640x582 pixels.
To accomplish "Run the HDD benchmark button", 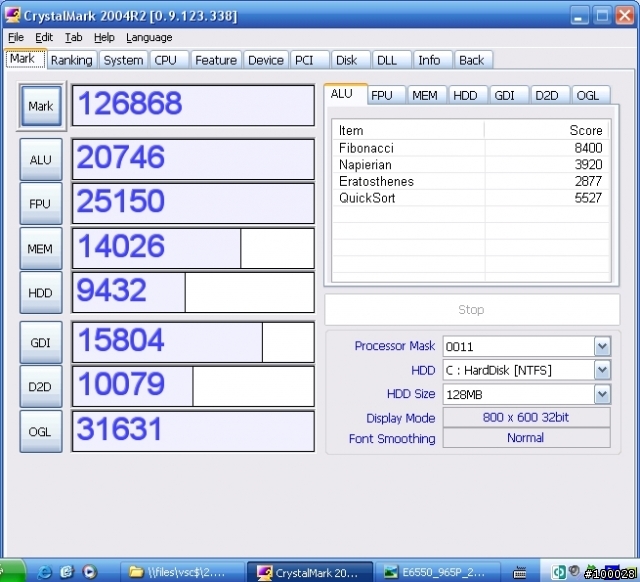I will pos(41,293).
